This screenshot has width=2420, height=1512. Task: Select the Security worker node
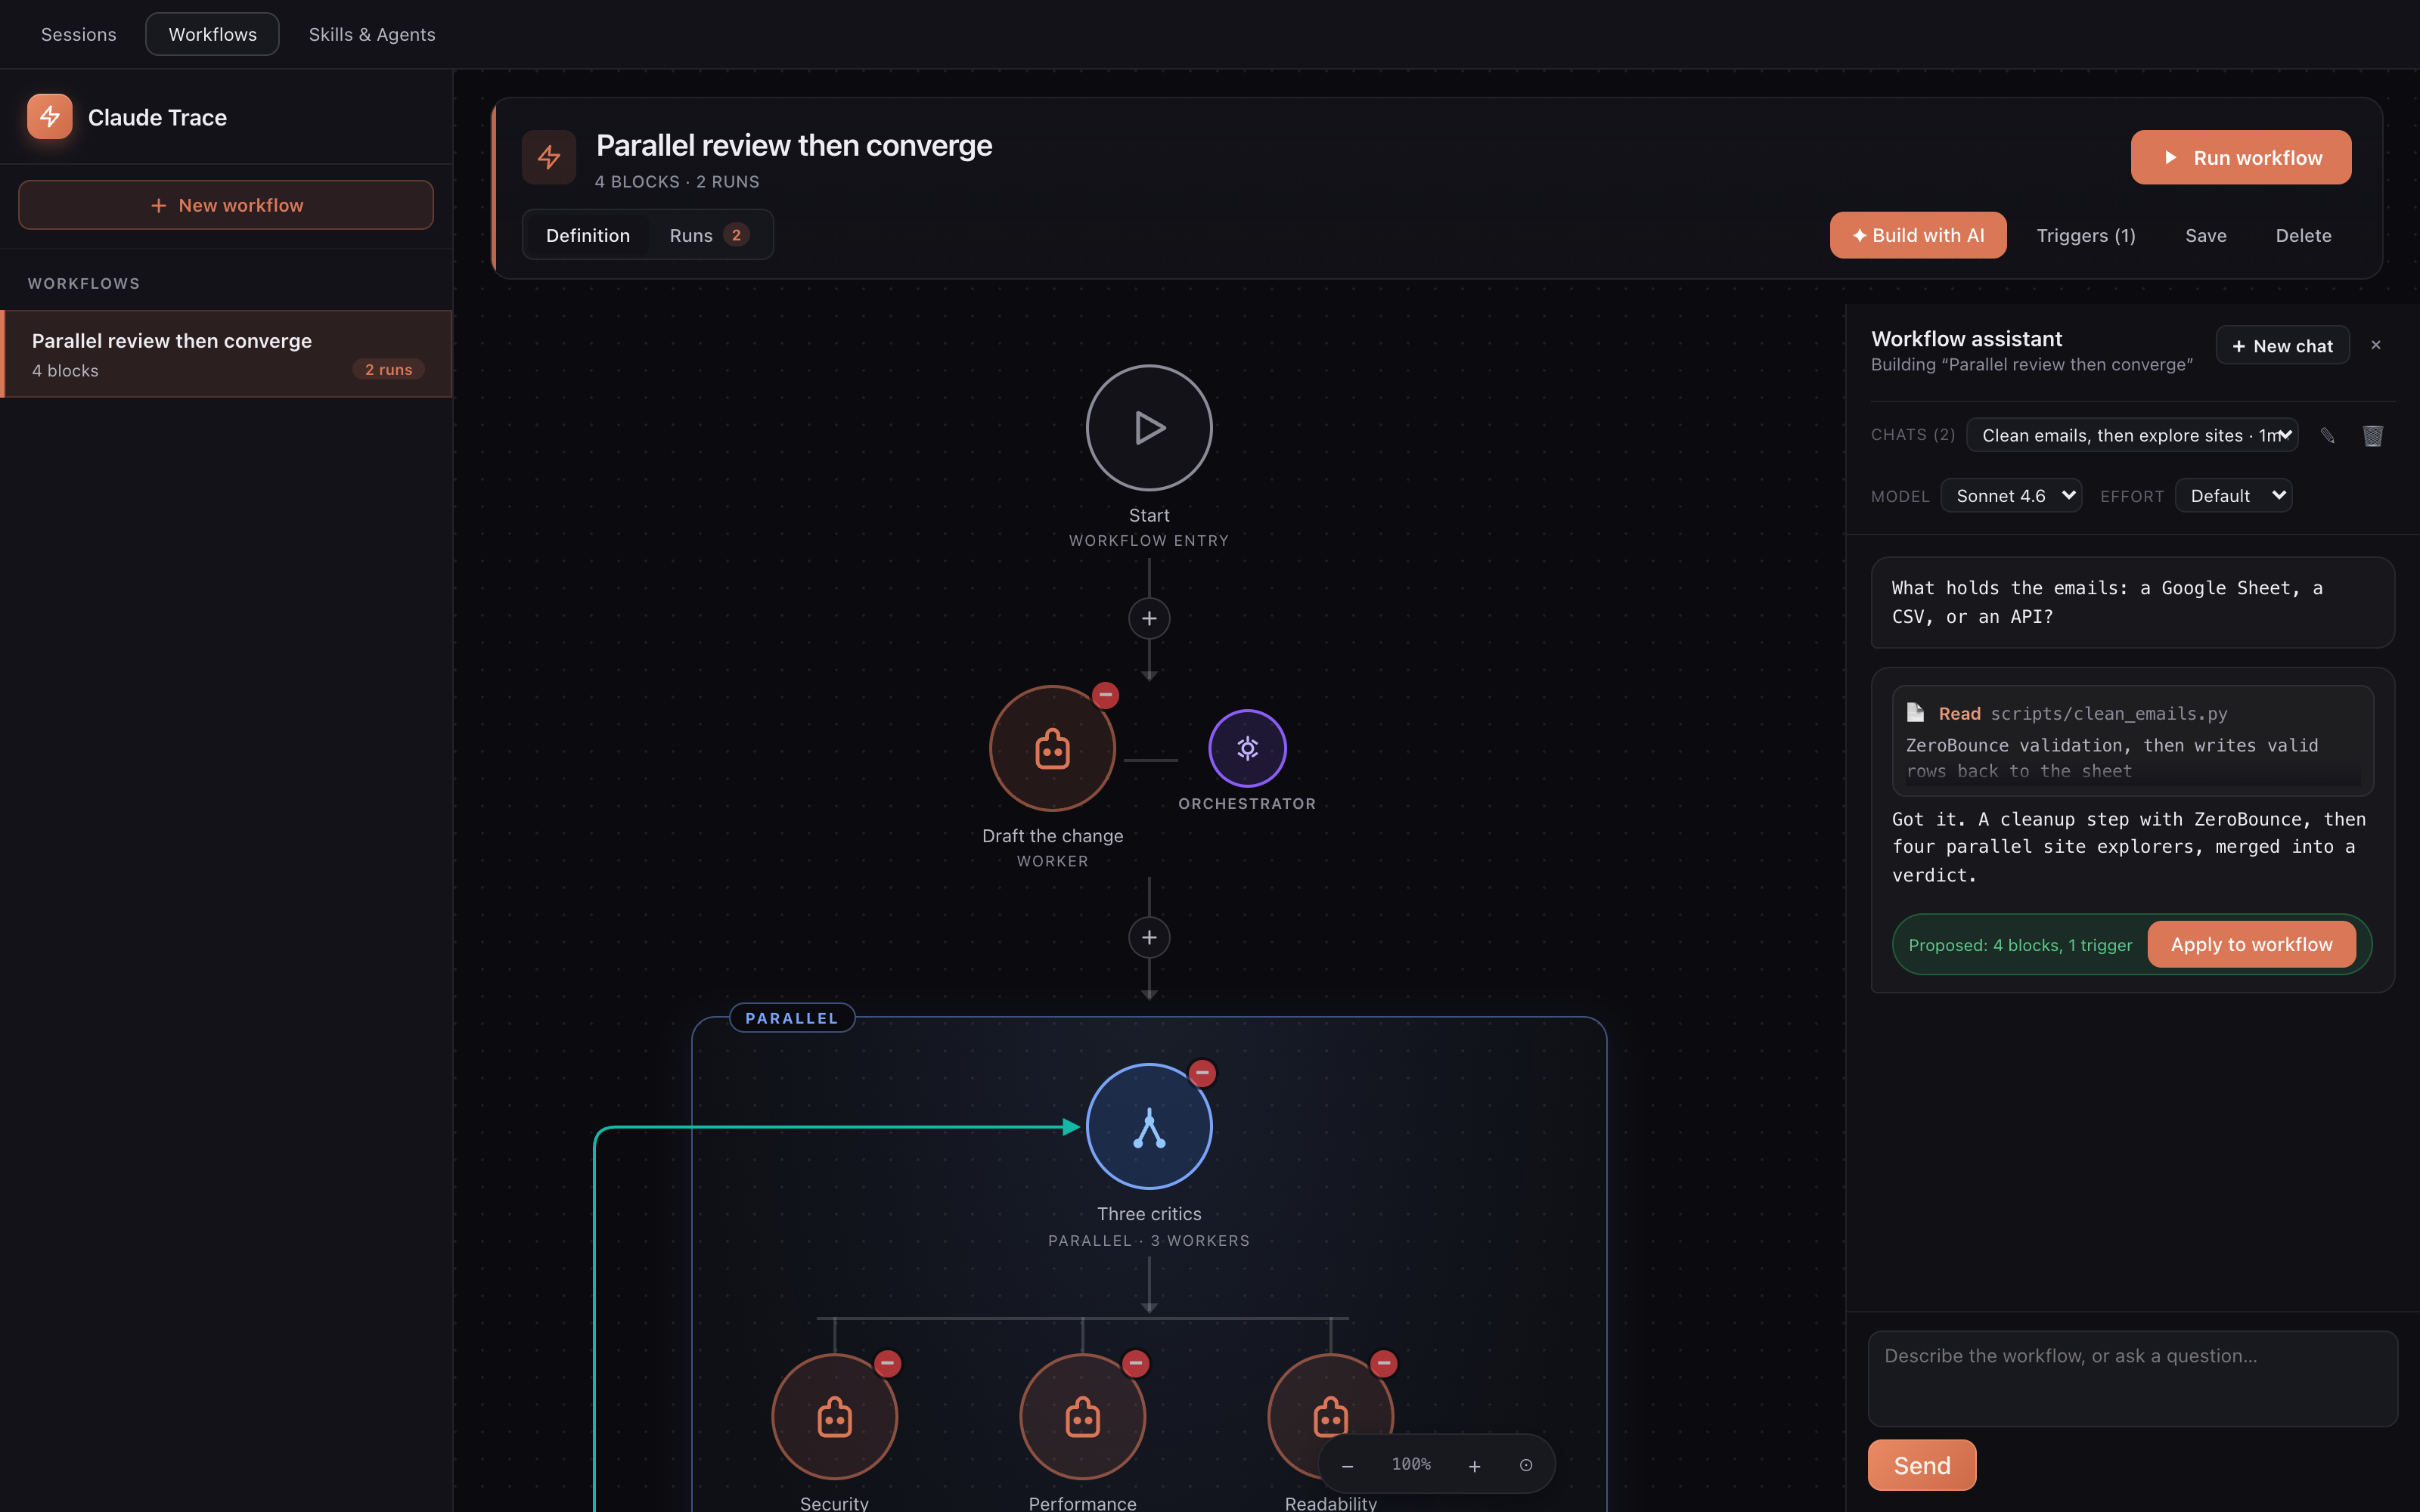pos(834,1416)
